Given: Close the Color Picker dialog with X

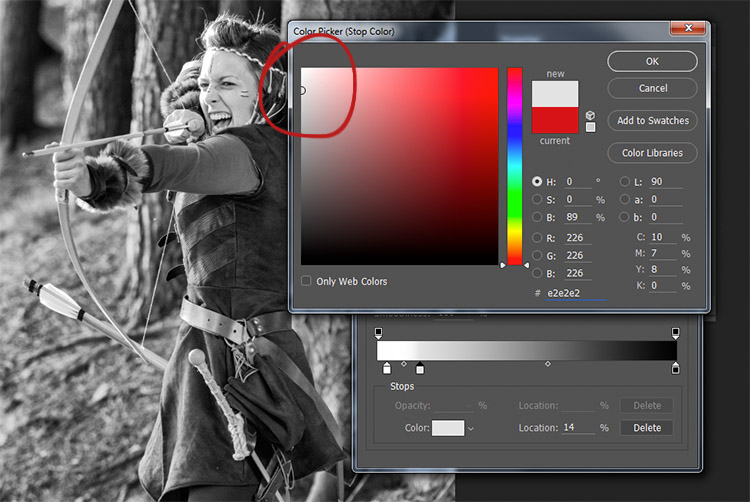Looking at the screenshot, I should 688,28.
